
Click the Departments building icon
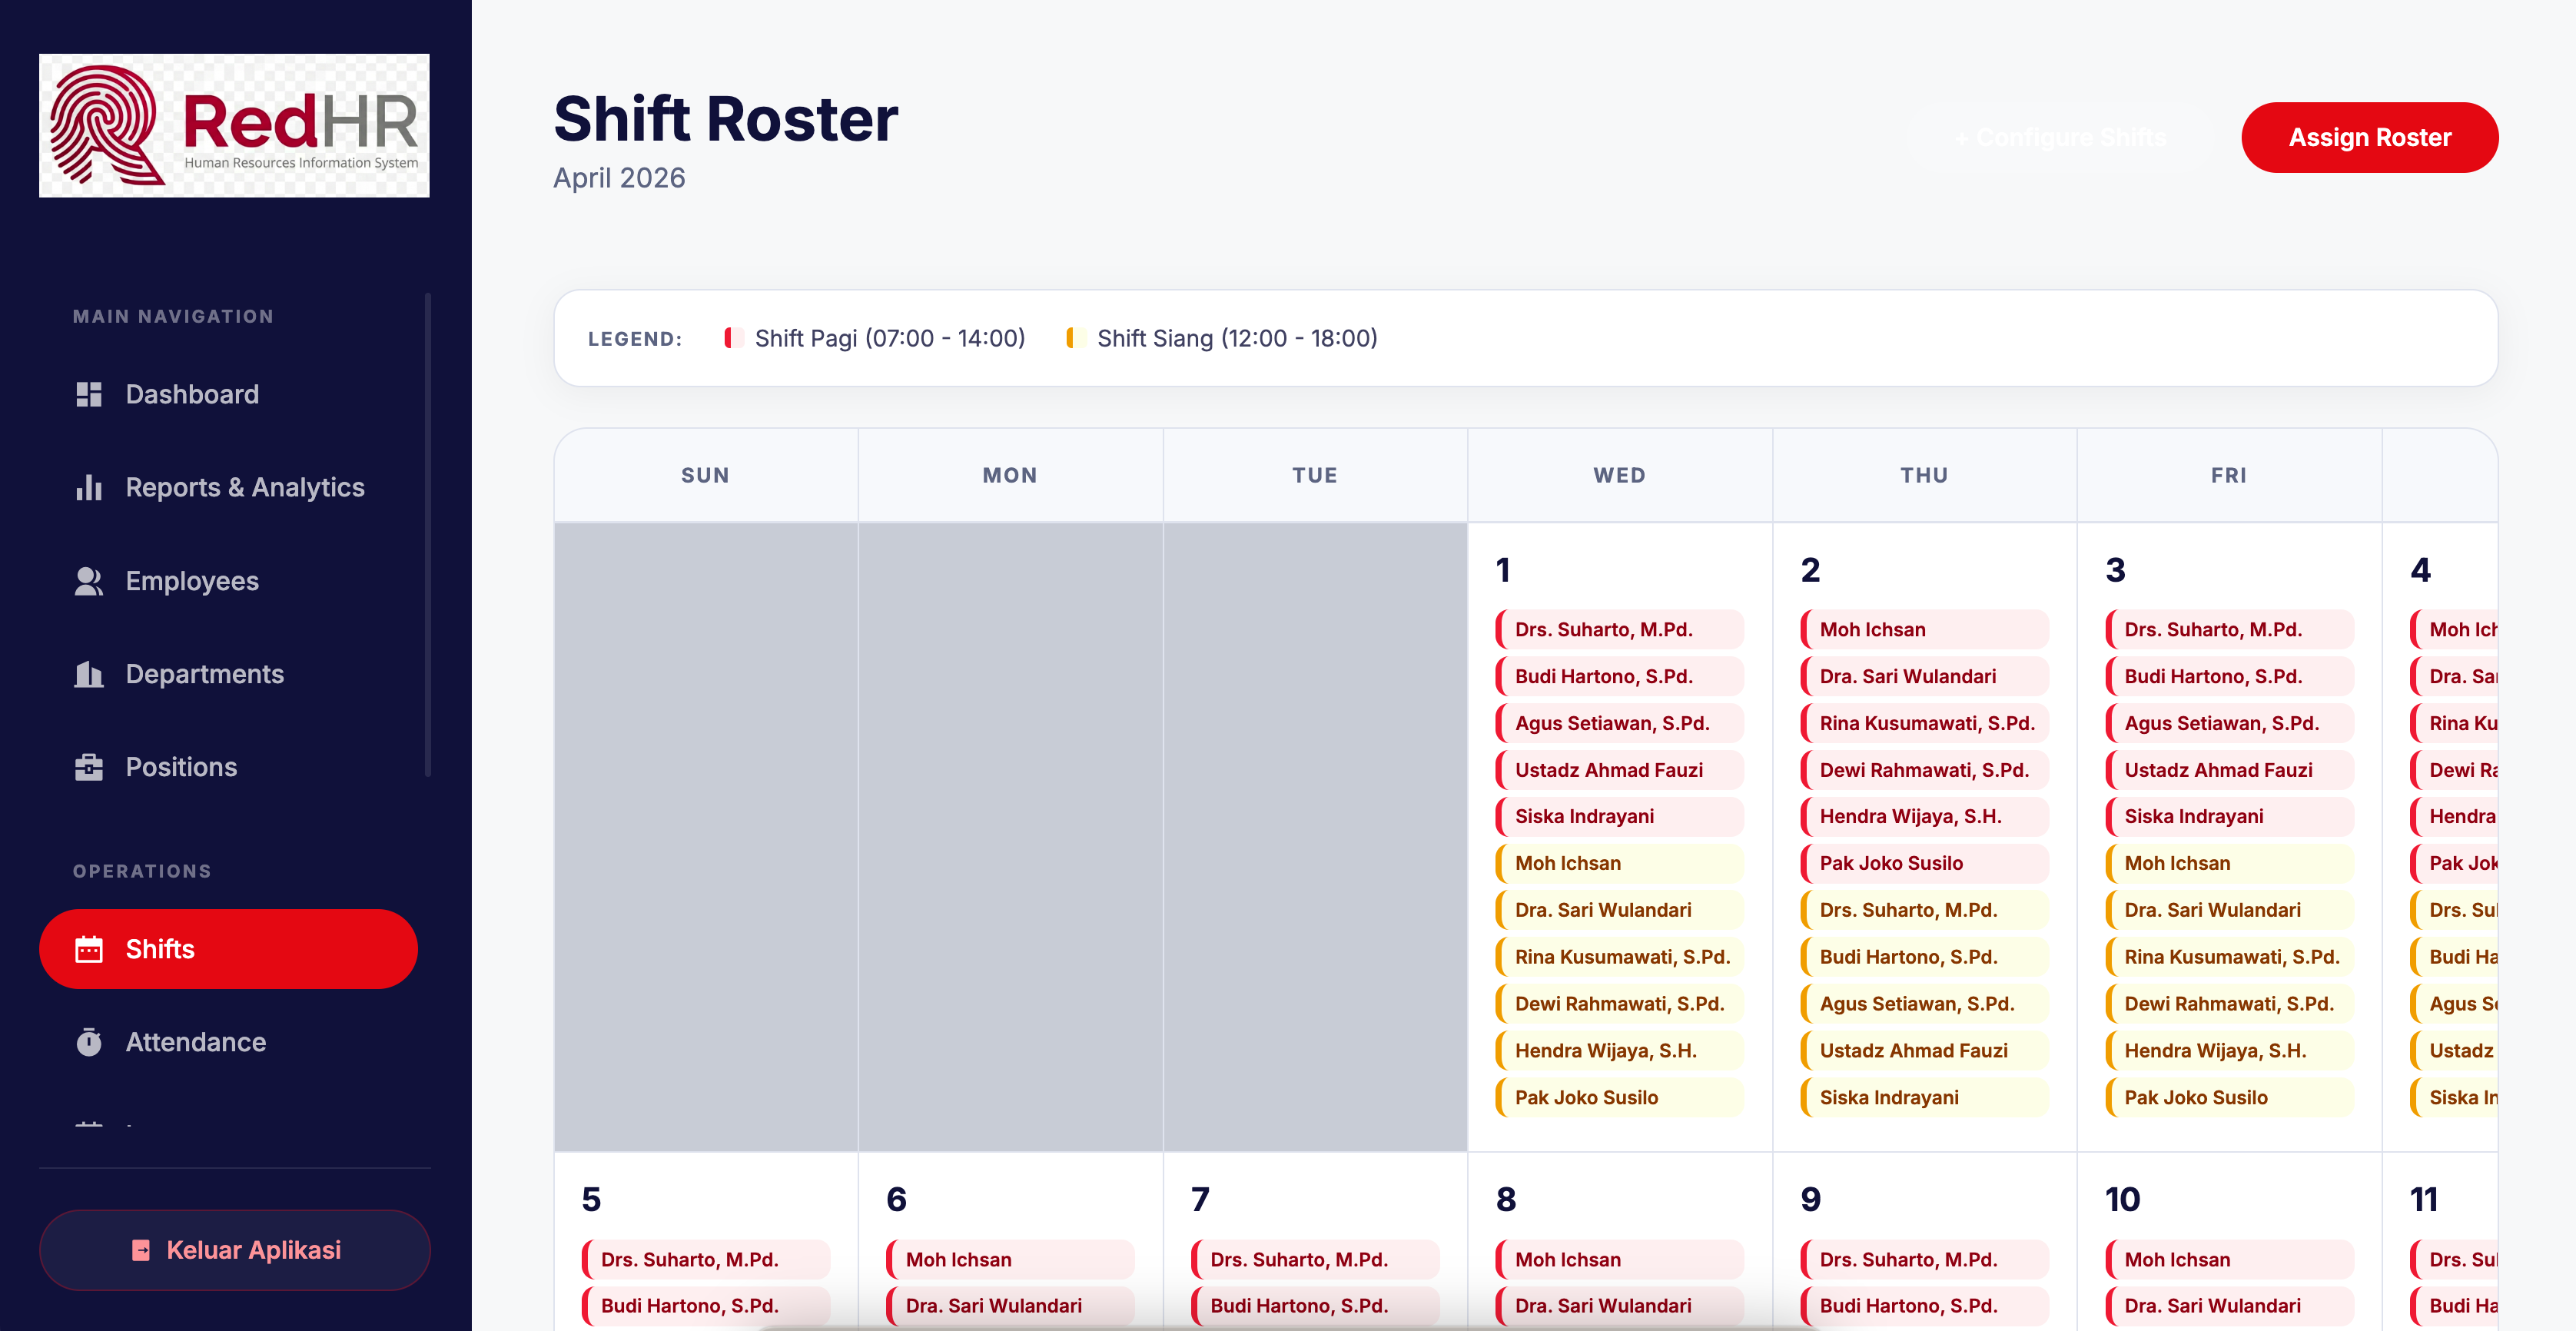(89, 674)
